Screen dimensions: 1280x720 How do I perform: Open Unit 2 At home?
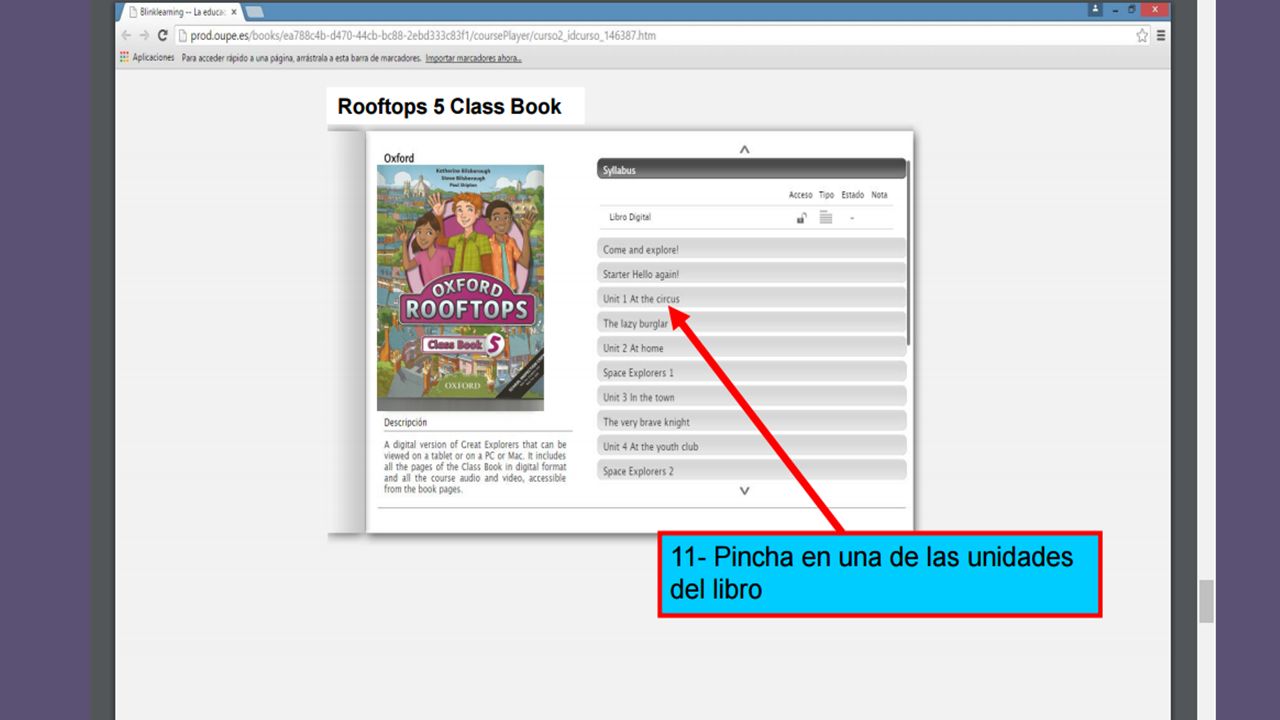point(751,348)
